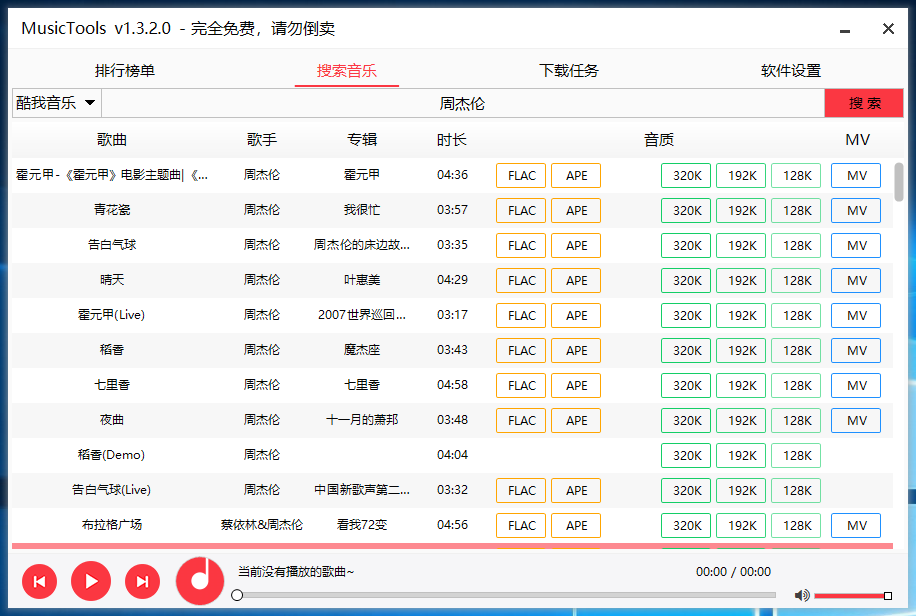This screenshot has height=616, width=916.
Task: Switch to the 搜索音乐 tab
Action: [x=346, y=71]
